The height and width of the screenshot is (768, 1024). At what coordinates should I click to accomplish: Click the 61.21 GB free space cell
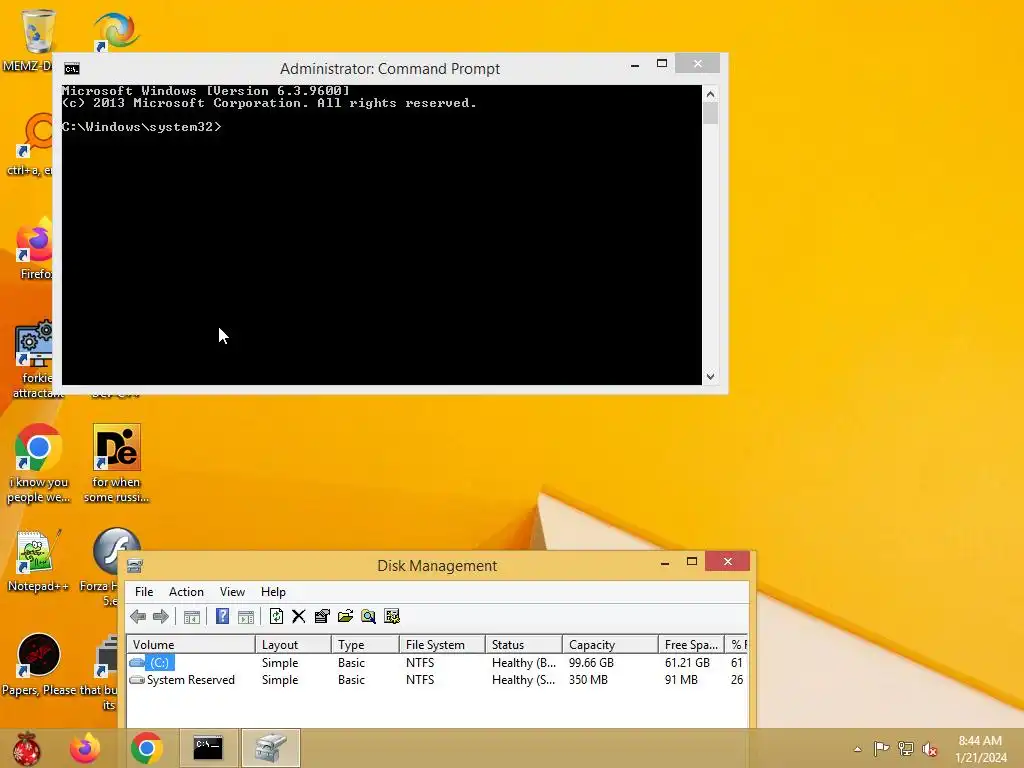click(x=687, y=663)
